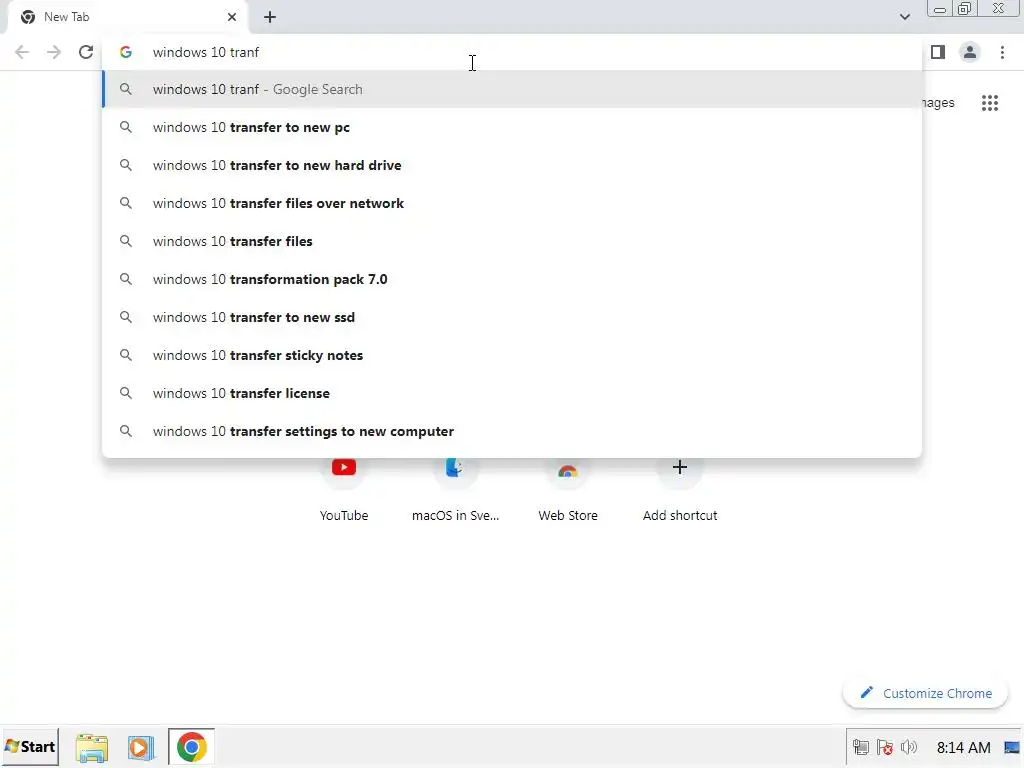Screen dimensions: 1024x768
Task: Click the Reload page icon
Action: point(86,52)
